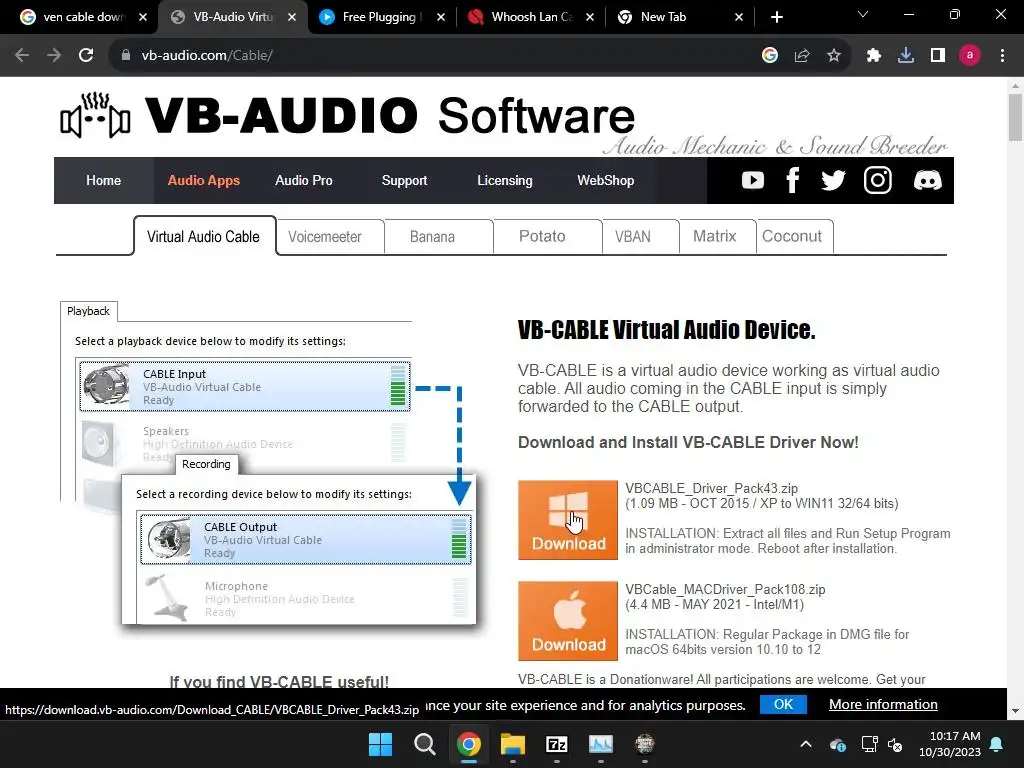Click the Mac Download button for VBCable_MACDriver_Pack108.zip

(x=568, y=620)
